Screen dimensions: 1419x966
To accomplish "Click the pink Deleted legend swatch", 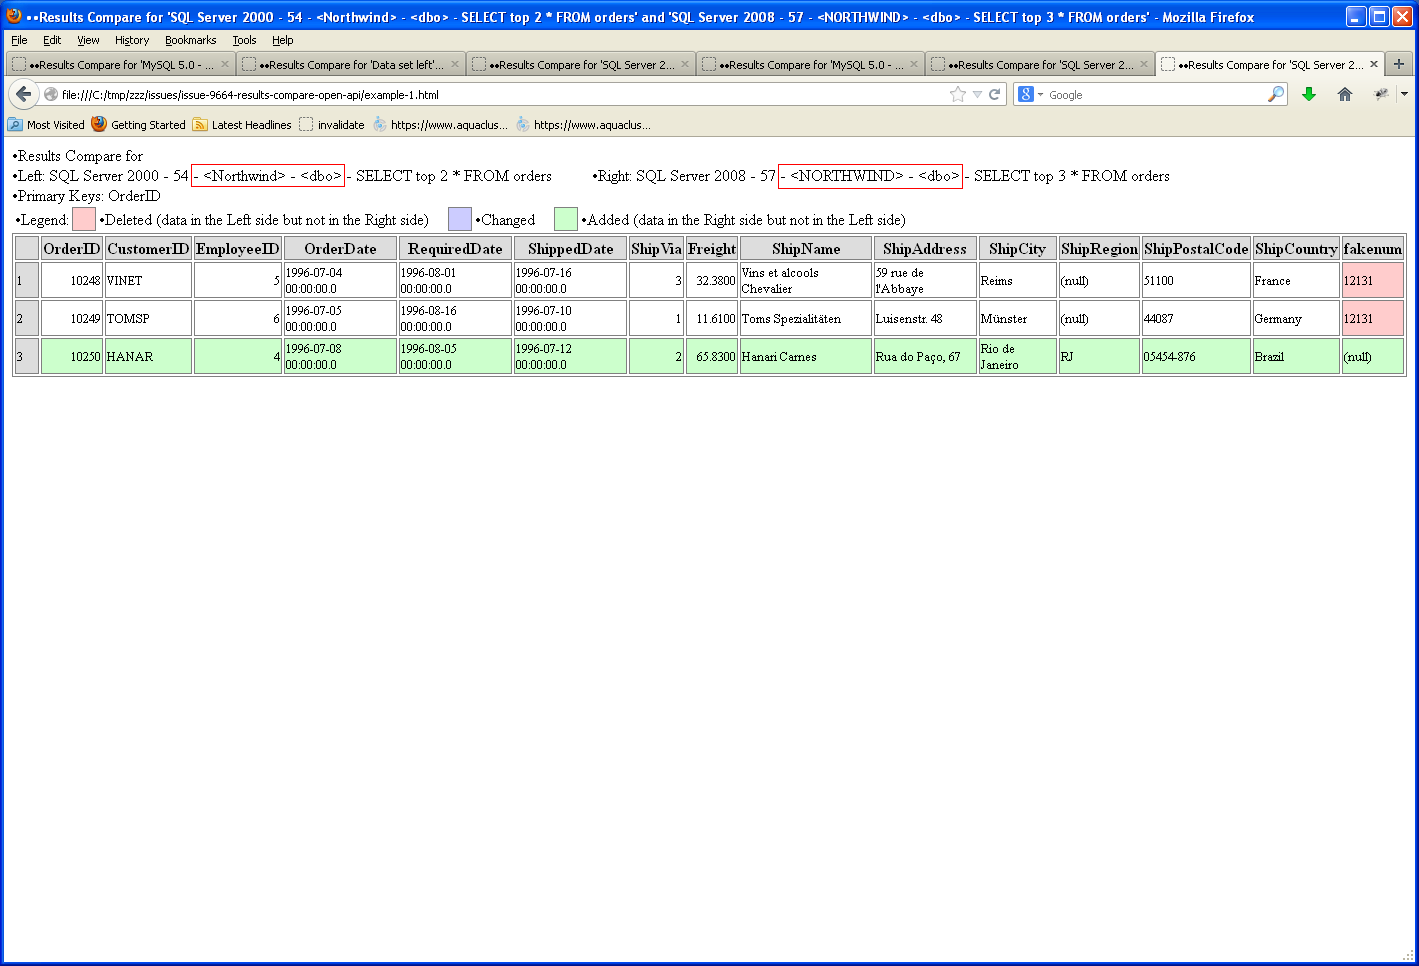I will [x=84, y=219].
